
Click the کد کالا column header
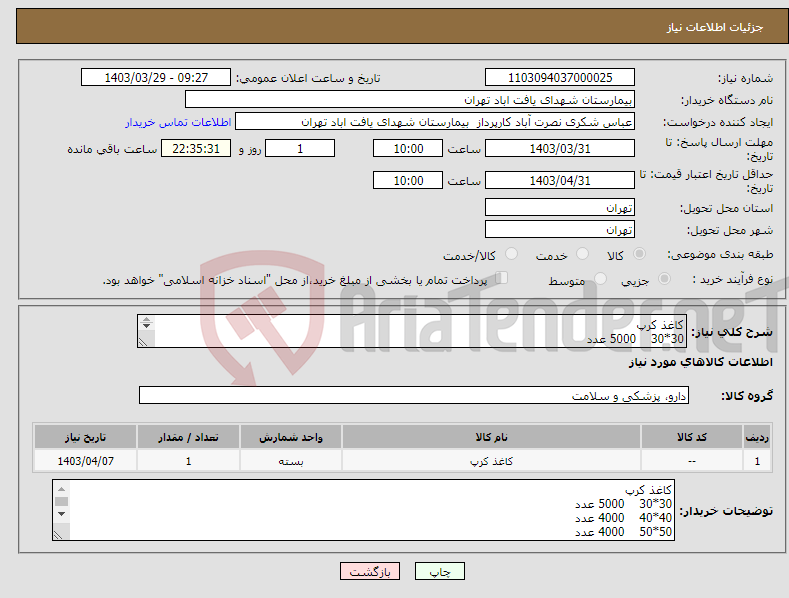(x=692, y=437)
